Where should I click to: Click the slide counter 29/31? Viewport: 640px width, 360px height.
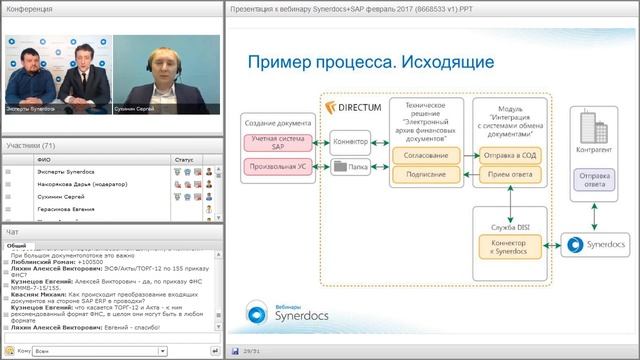[251, 351]
